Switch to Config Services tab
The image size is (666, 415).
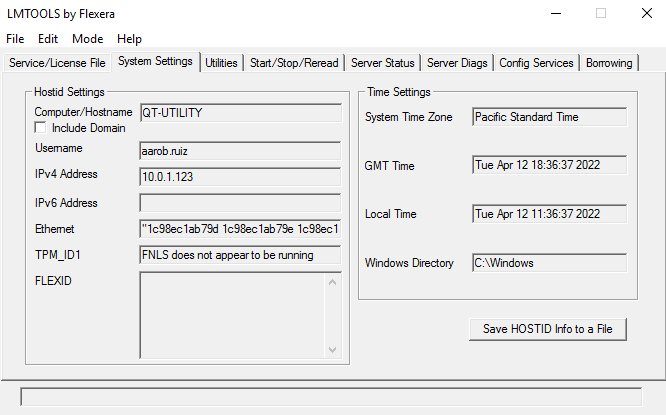[x=536, y=63]
